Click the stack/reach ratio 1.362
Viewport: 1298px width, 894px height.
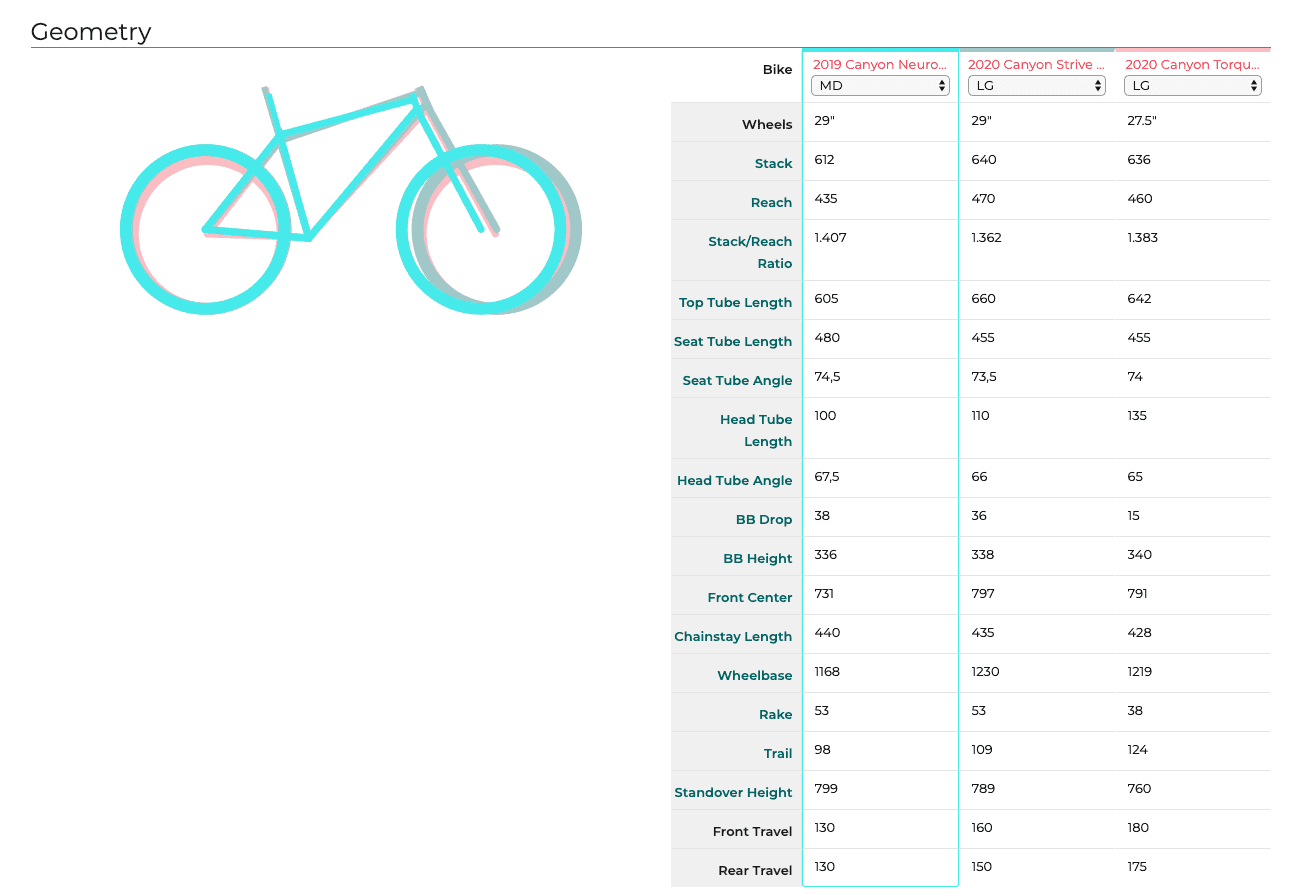click(987, 238)
